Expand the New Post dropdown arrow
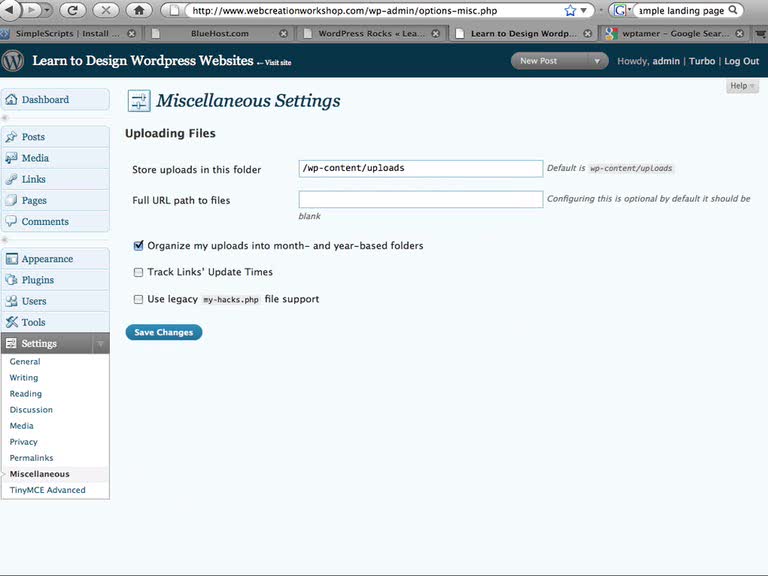 (598, 61)
